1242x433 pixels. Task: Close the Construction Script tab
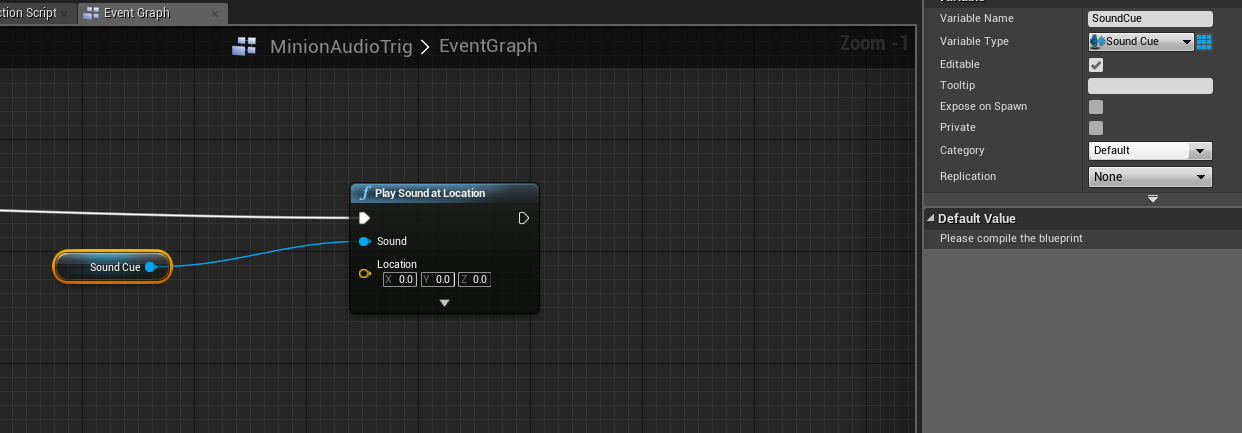coord(65,14)
